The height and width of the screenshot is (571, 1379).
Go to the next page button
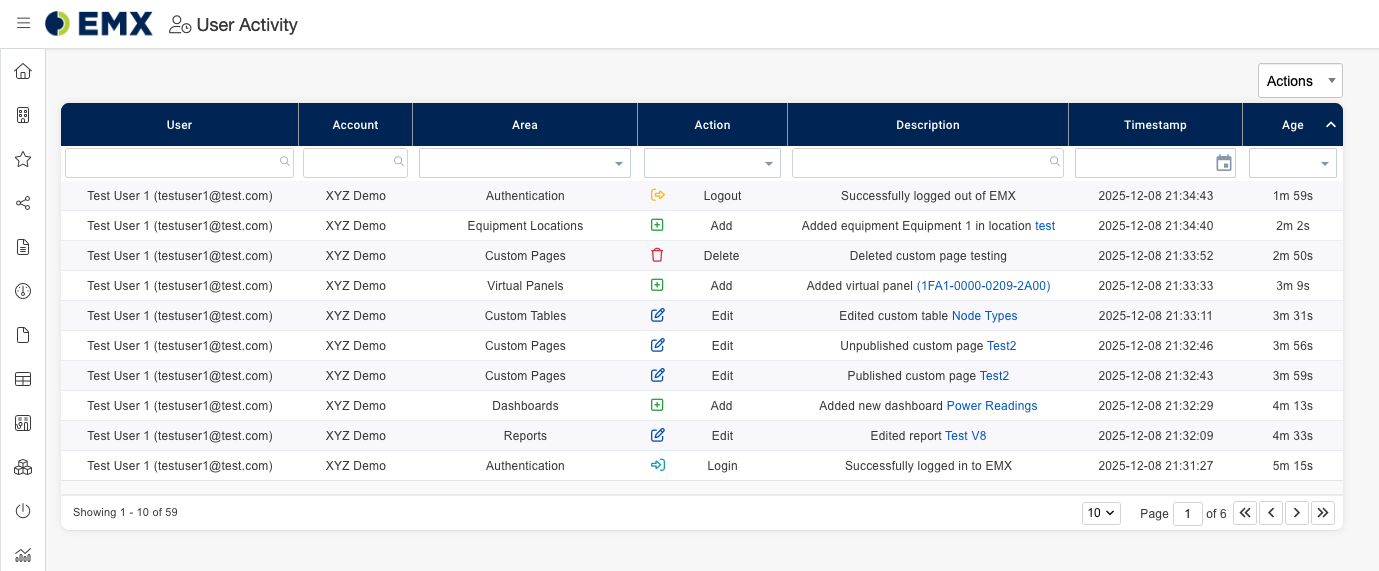point(1297,513)
